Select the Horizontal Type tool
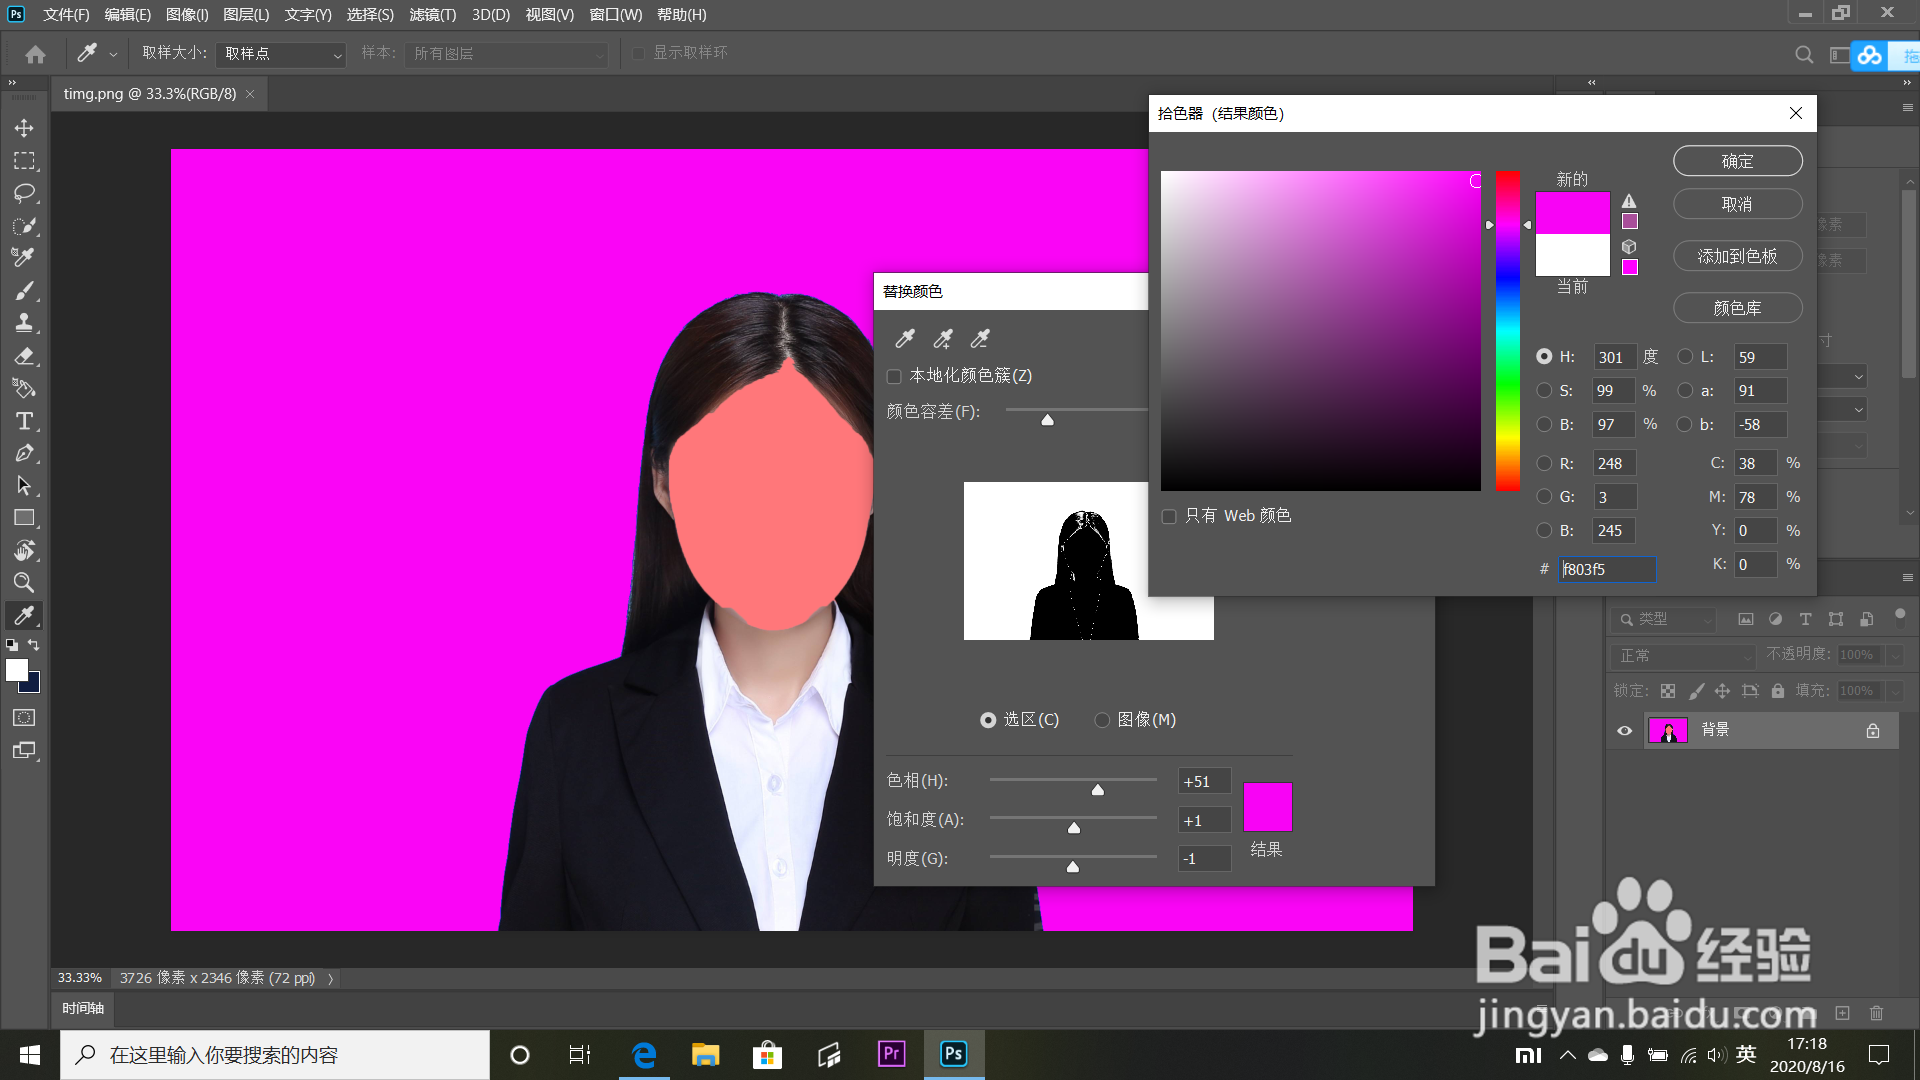The width and height of the screenshot is (1920, 1080). coord(24,421)
